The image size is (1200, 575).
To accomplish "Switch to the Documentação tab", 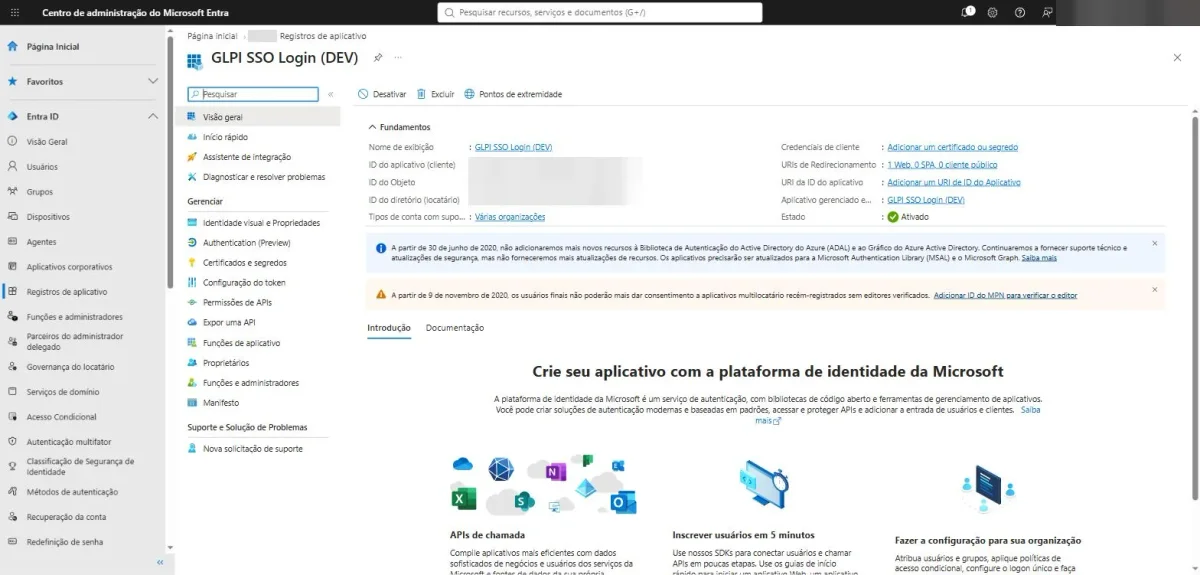I will [x=455, y=328].
